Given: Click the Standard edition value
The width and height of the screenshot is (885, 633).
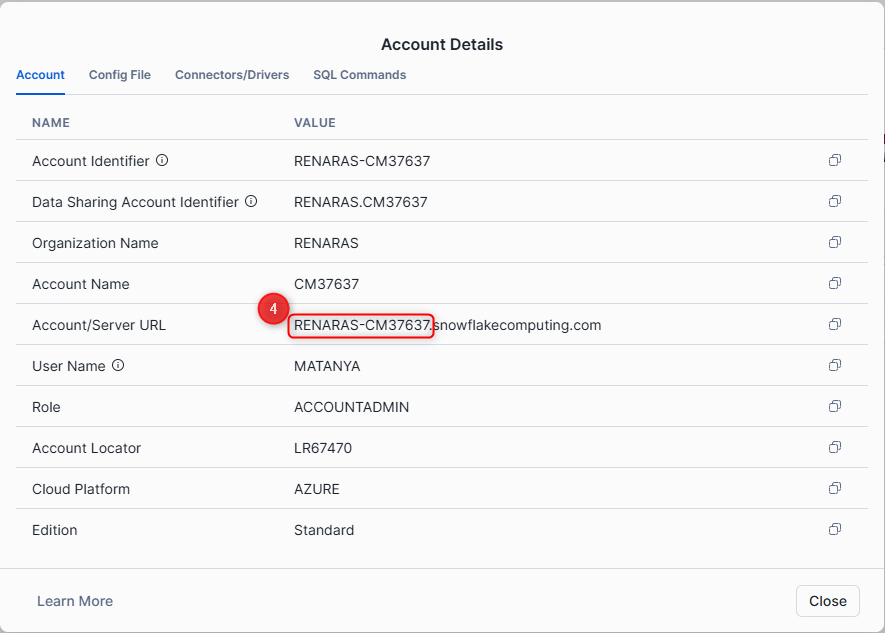Looking at the screenshot, I should point(324,530).
